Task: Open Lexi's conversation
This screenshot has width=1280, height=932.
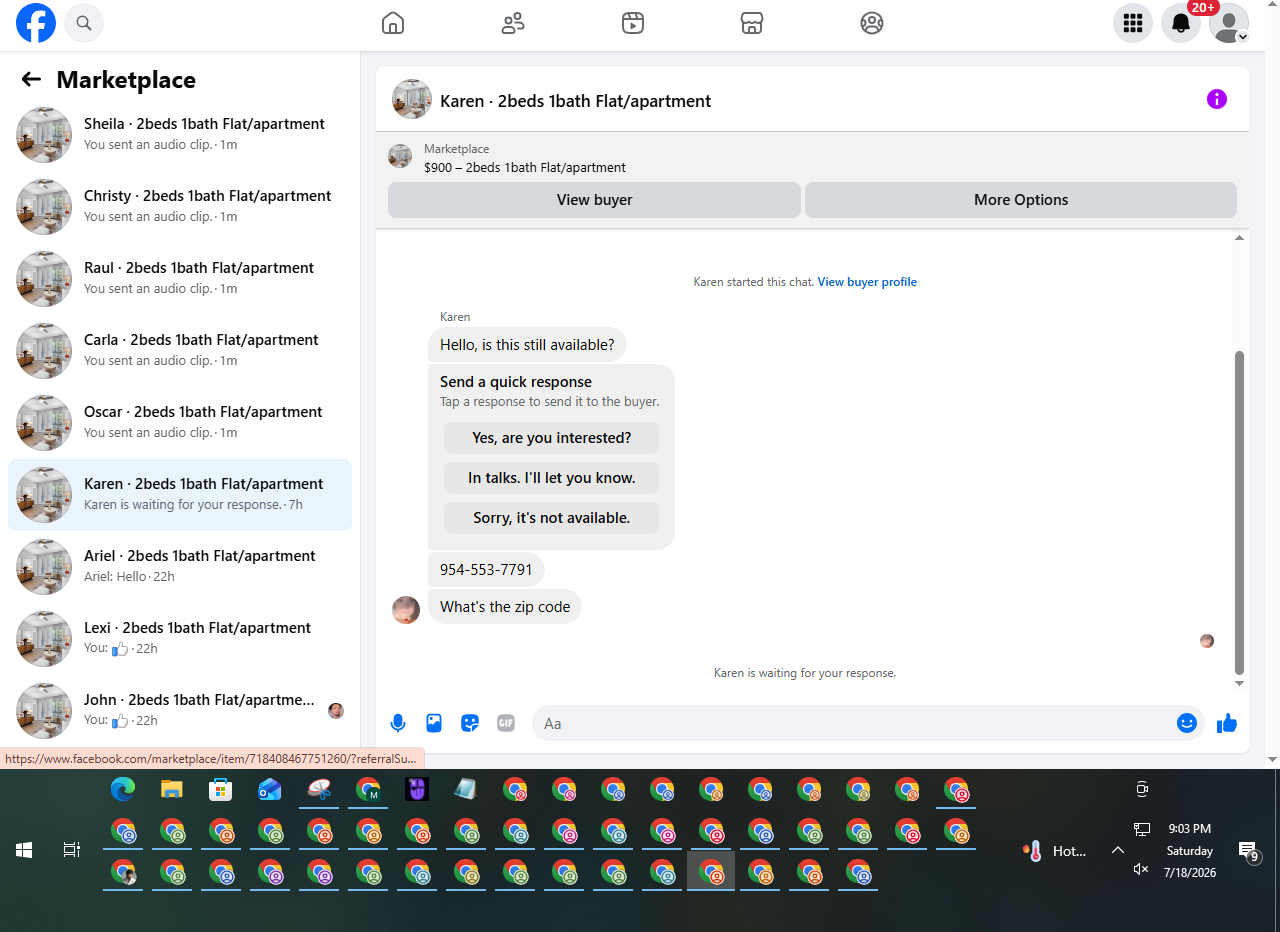Action: pos(180,639)
